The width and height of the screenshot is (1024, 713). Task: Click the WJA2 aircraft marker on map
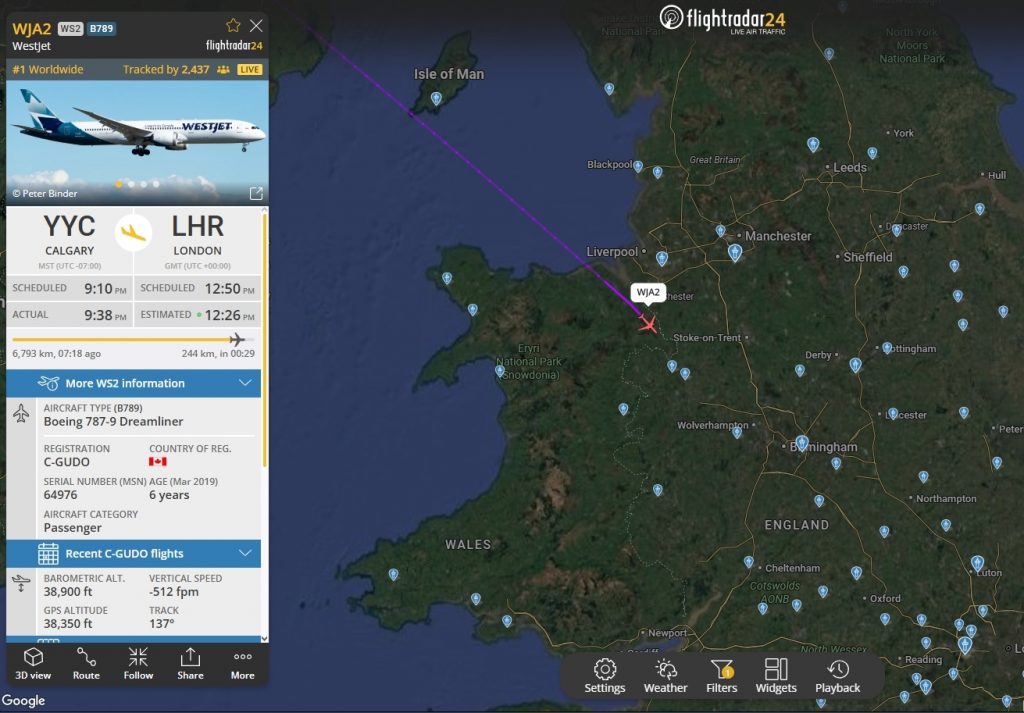tap(647, 323)
